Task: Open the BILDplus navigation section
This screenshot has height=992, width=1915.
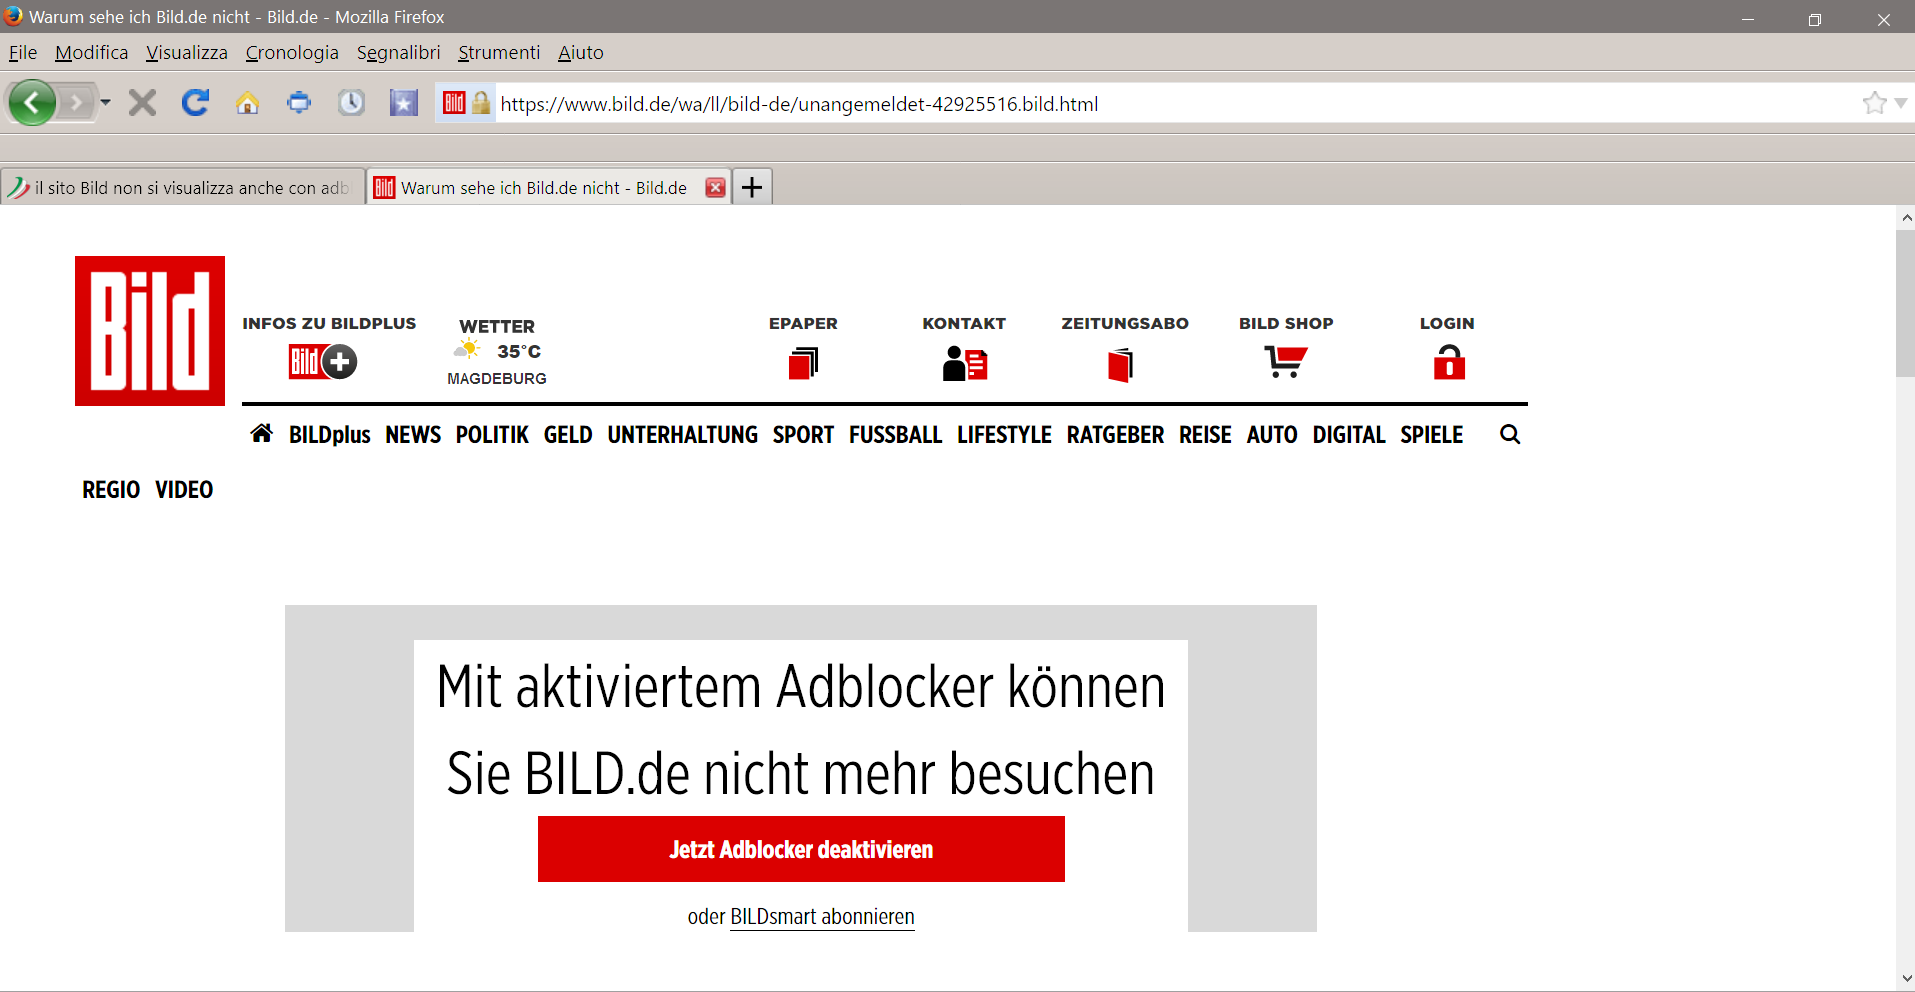Action: (x=330, y=435)
